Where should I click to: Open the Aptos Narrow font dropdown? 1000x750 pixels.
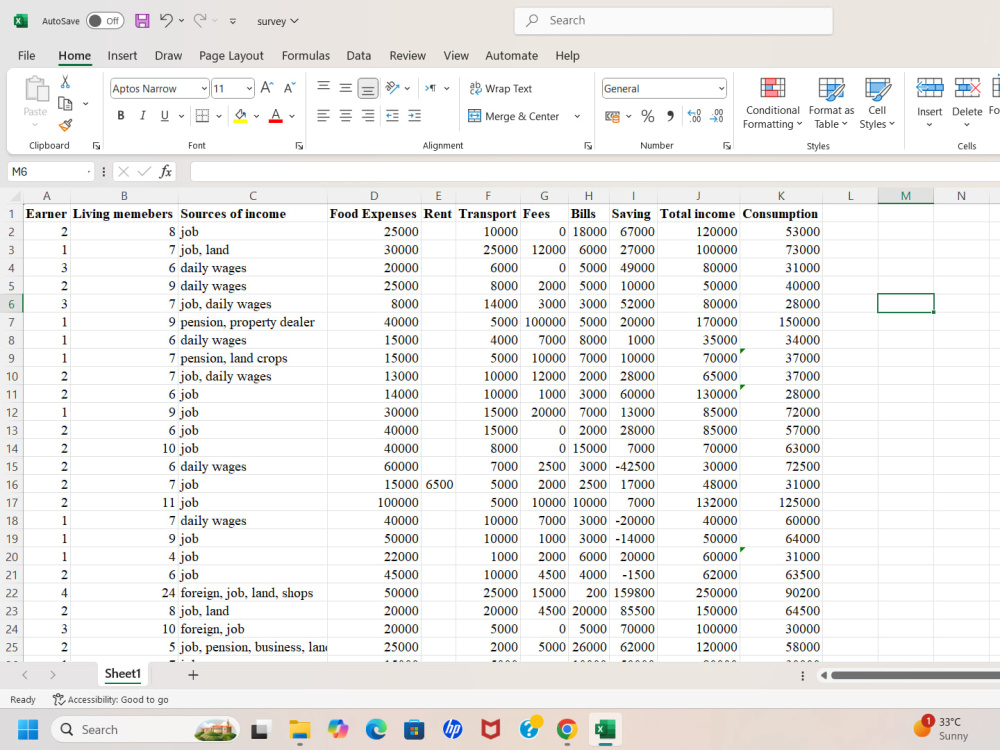point(203,89)
